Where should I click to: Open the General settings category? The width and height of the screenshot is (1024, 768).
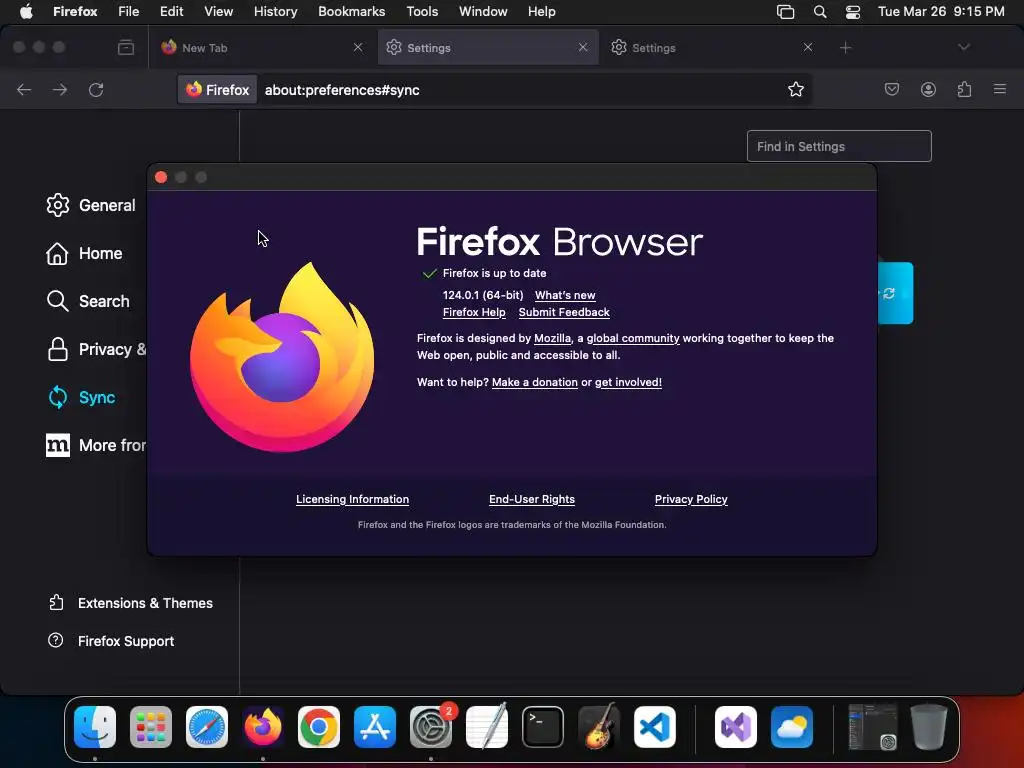tap(91, 205)
